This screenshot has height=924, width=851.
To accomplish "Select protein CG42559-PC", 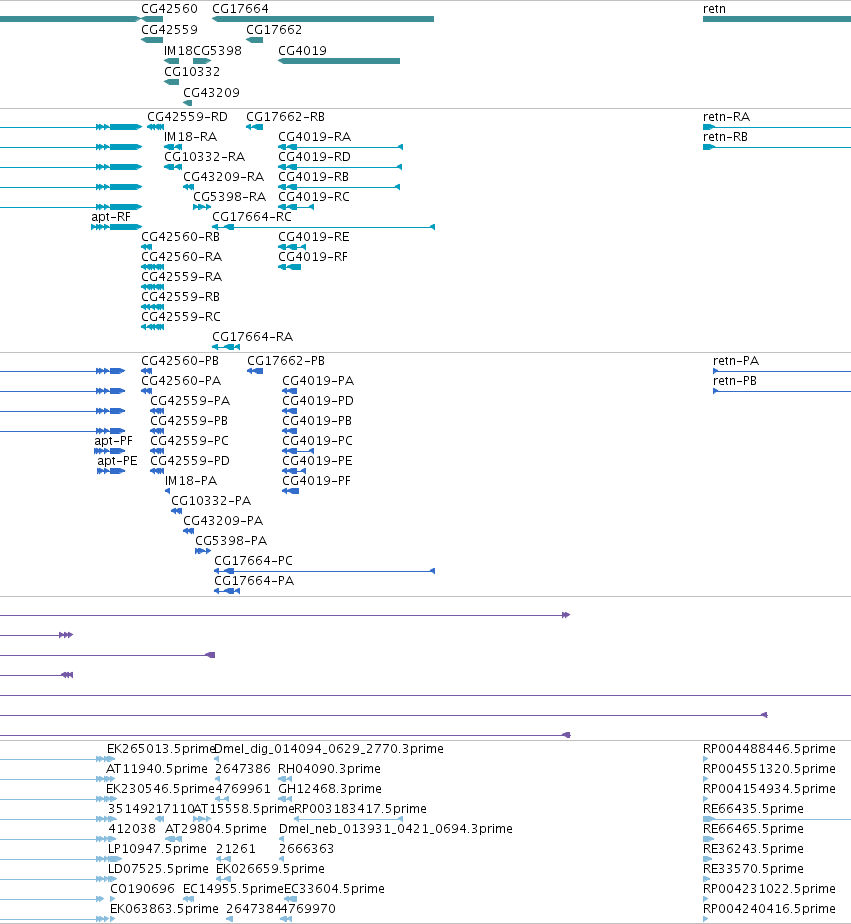I will coord(189,441).
